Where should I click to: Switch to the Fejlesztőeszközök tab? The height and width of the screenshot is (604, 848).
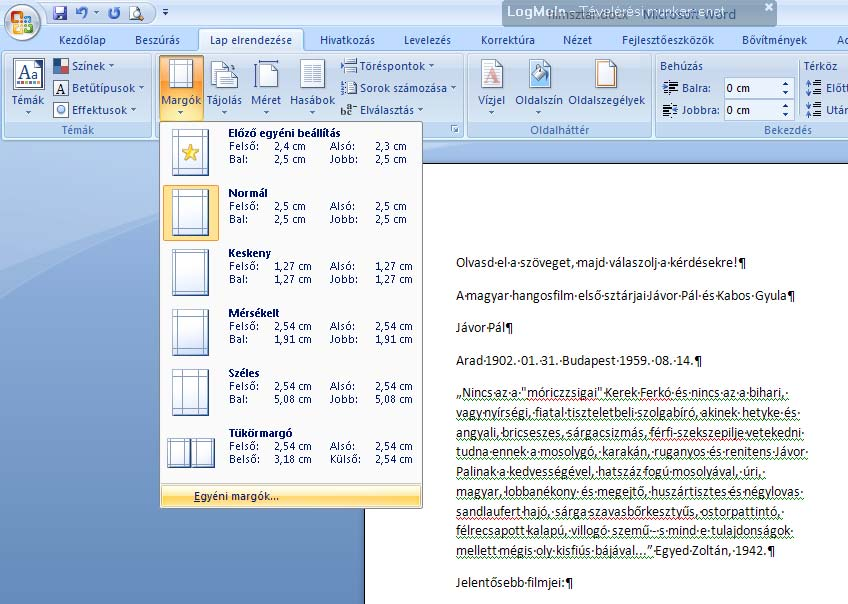pyautogui.click(x=668, y=40)
